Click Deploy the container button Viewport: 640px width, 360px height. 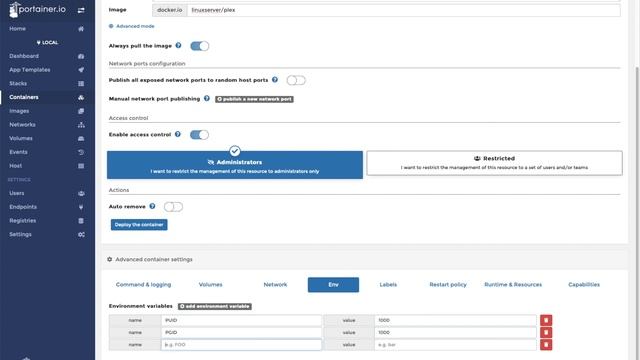[139, 225]
